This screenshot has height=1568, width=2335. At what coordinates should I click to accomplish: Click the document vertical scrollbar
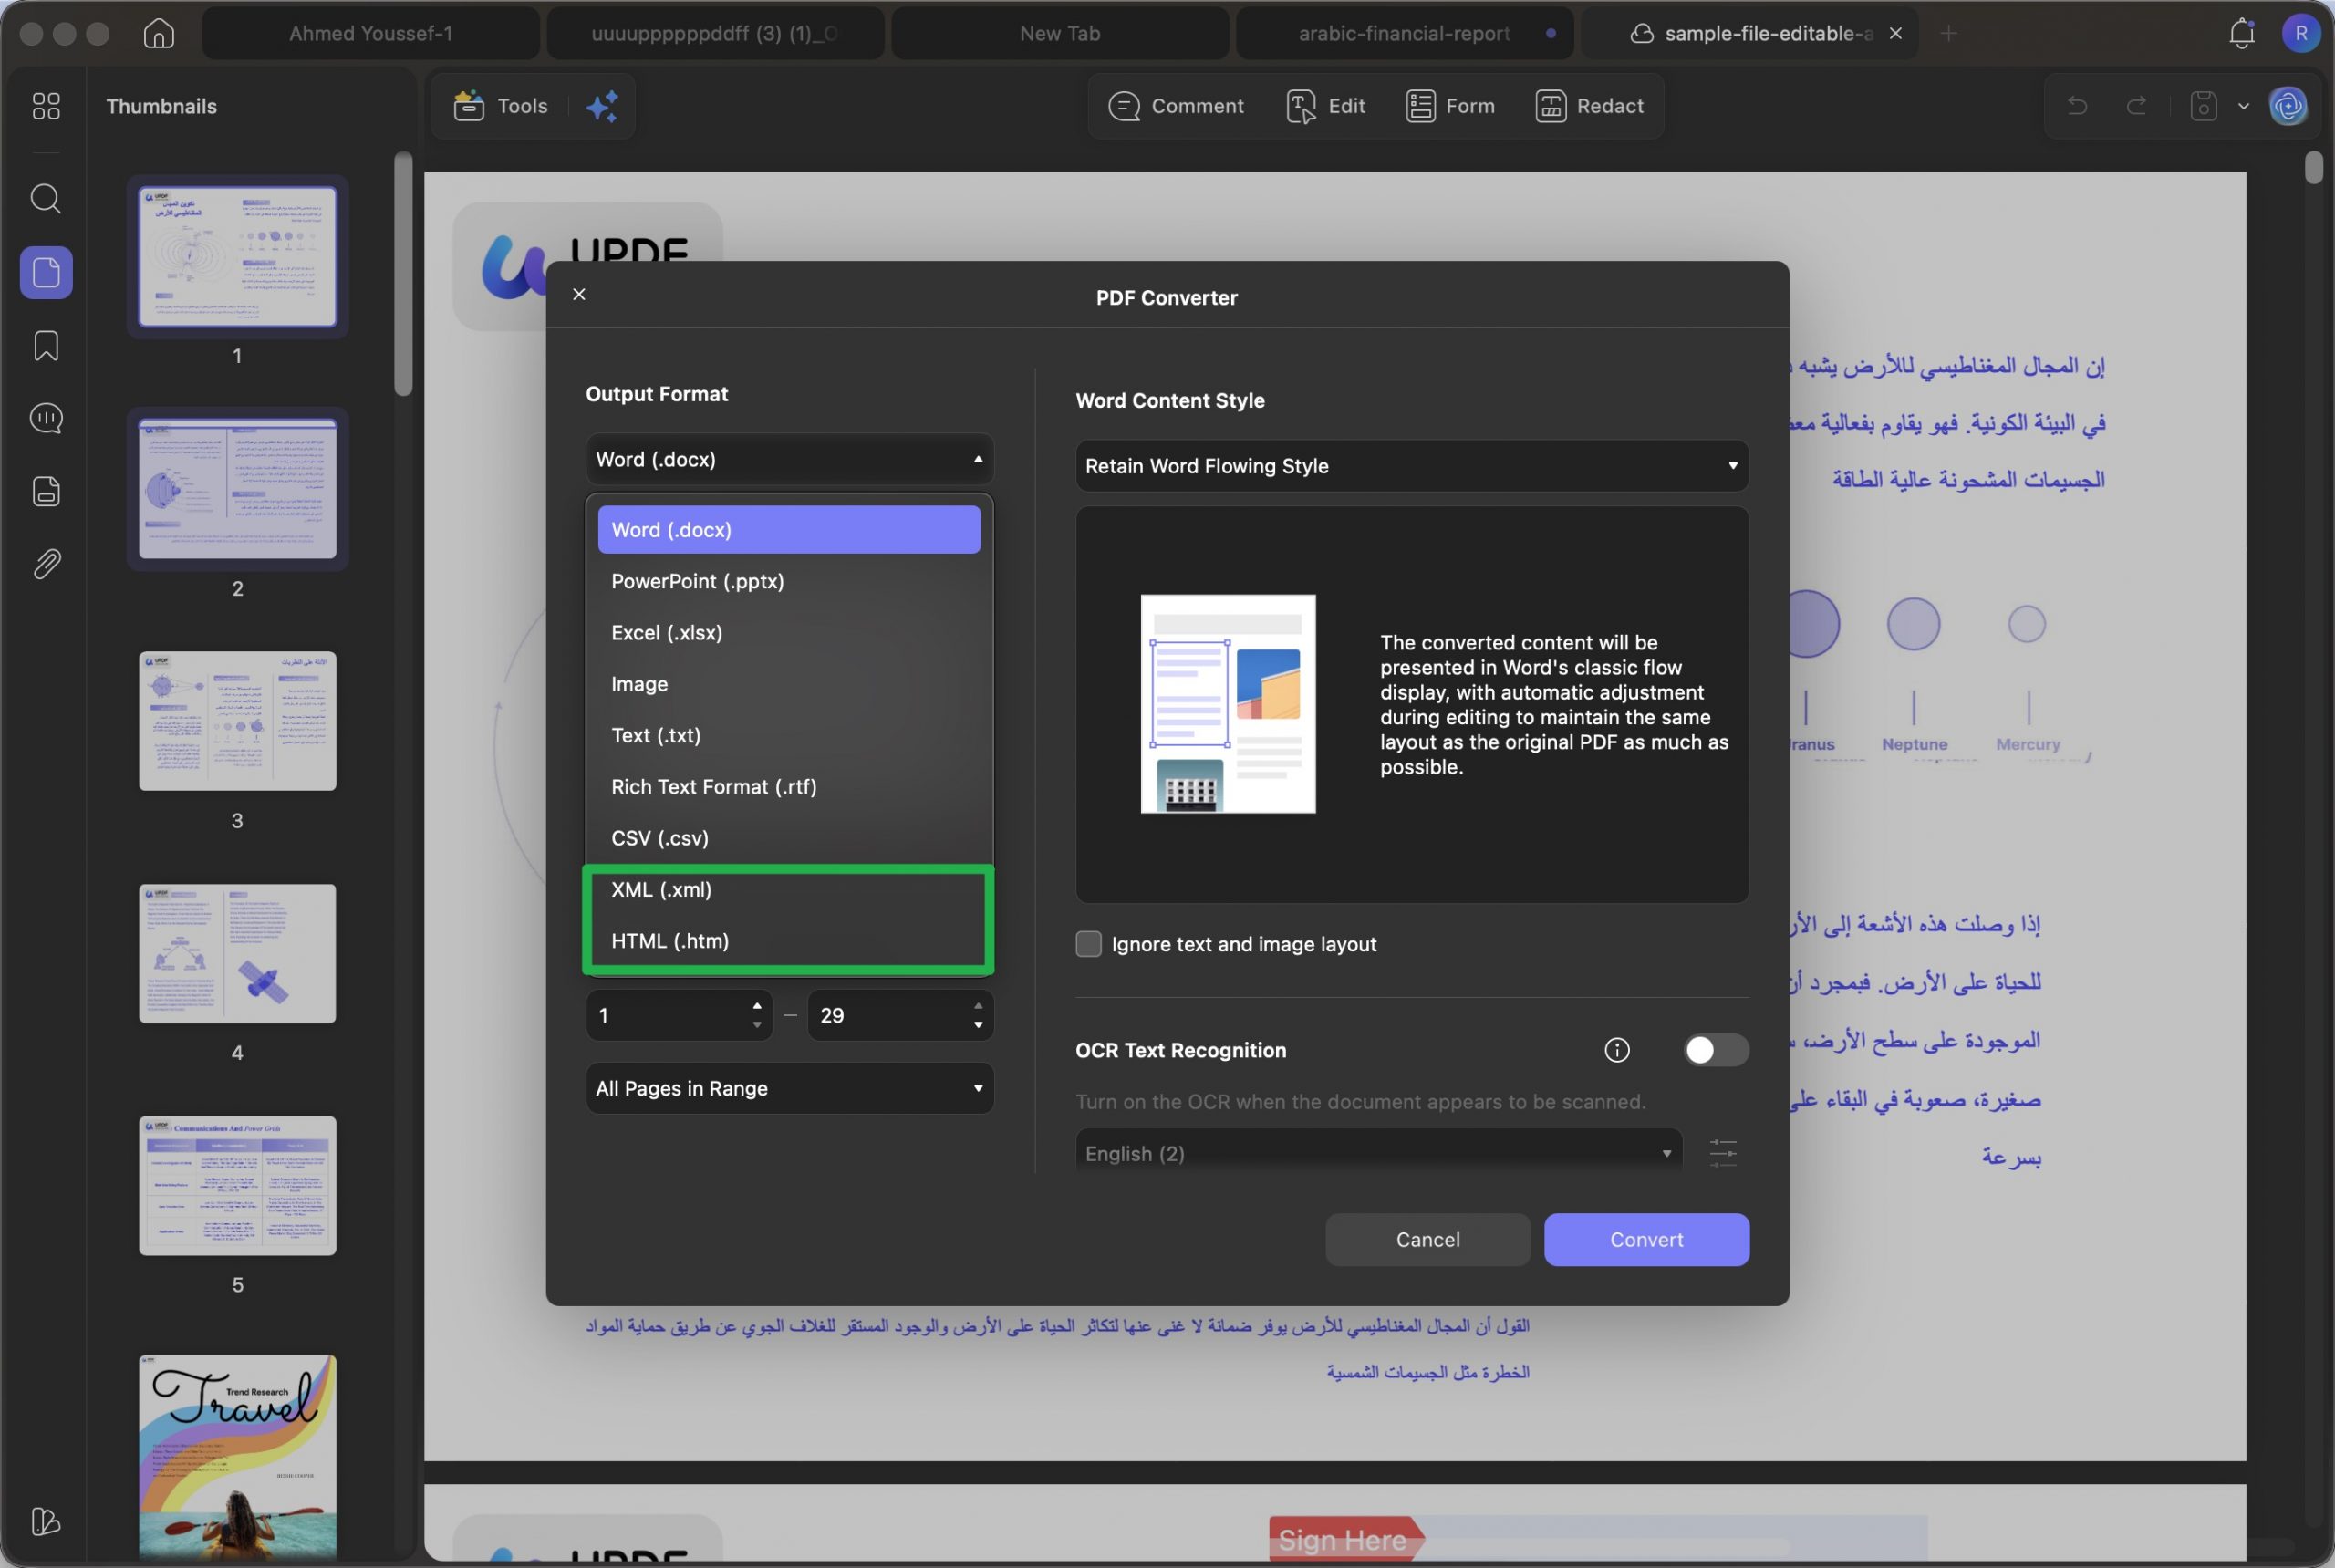point(2313,166)
